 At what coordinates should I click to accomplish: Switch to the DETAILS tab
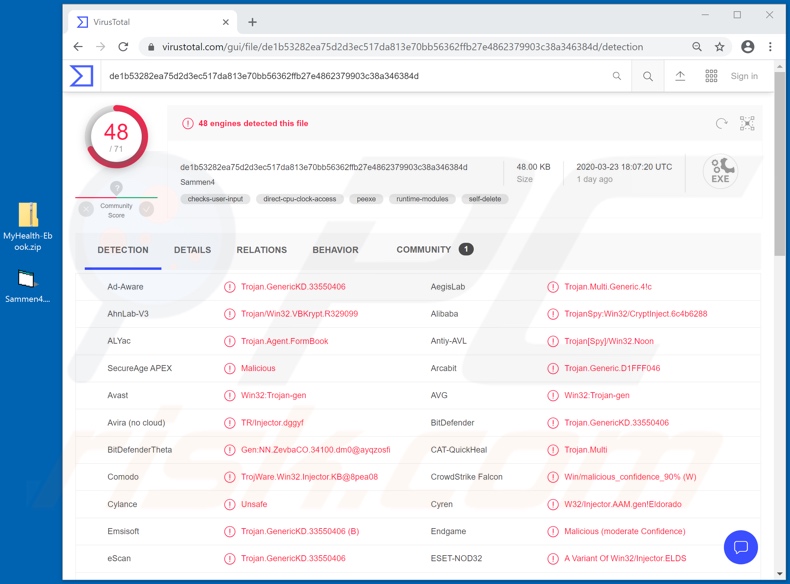(192, 250)
